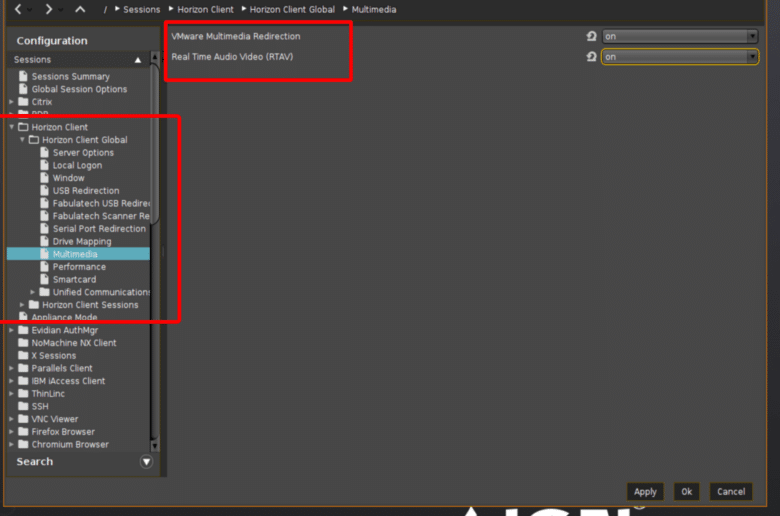Select NoMachine NX Client folder
This screenshot has height=516, width=780.
pos(74,343)
